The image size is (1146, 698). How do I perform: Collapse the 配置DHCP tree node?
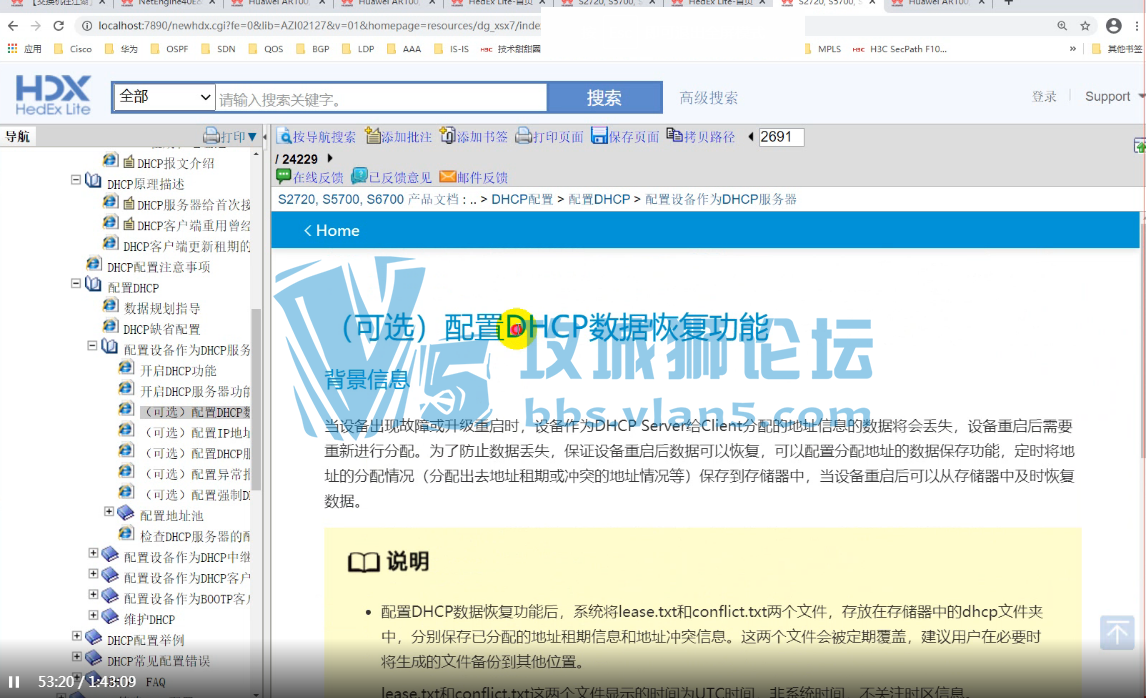point(75,283)
